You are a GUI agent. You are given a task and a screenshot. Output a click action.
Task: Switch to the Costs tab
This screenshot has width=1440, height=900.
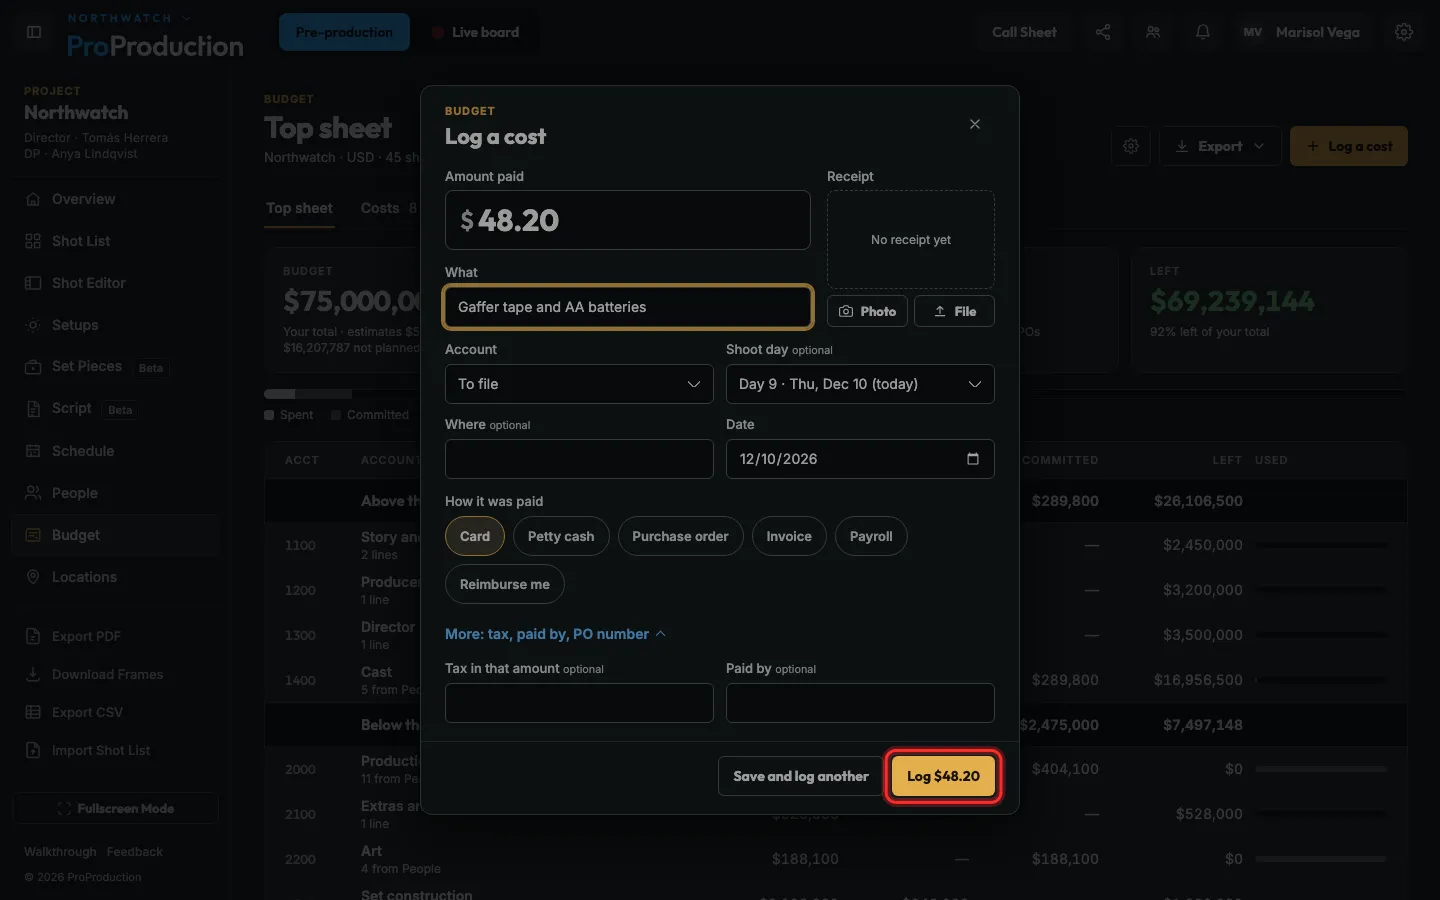pyautogui.click(x=389, y=208)
